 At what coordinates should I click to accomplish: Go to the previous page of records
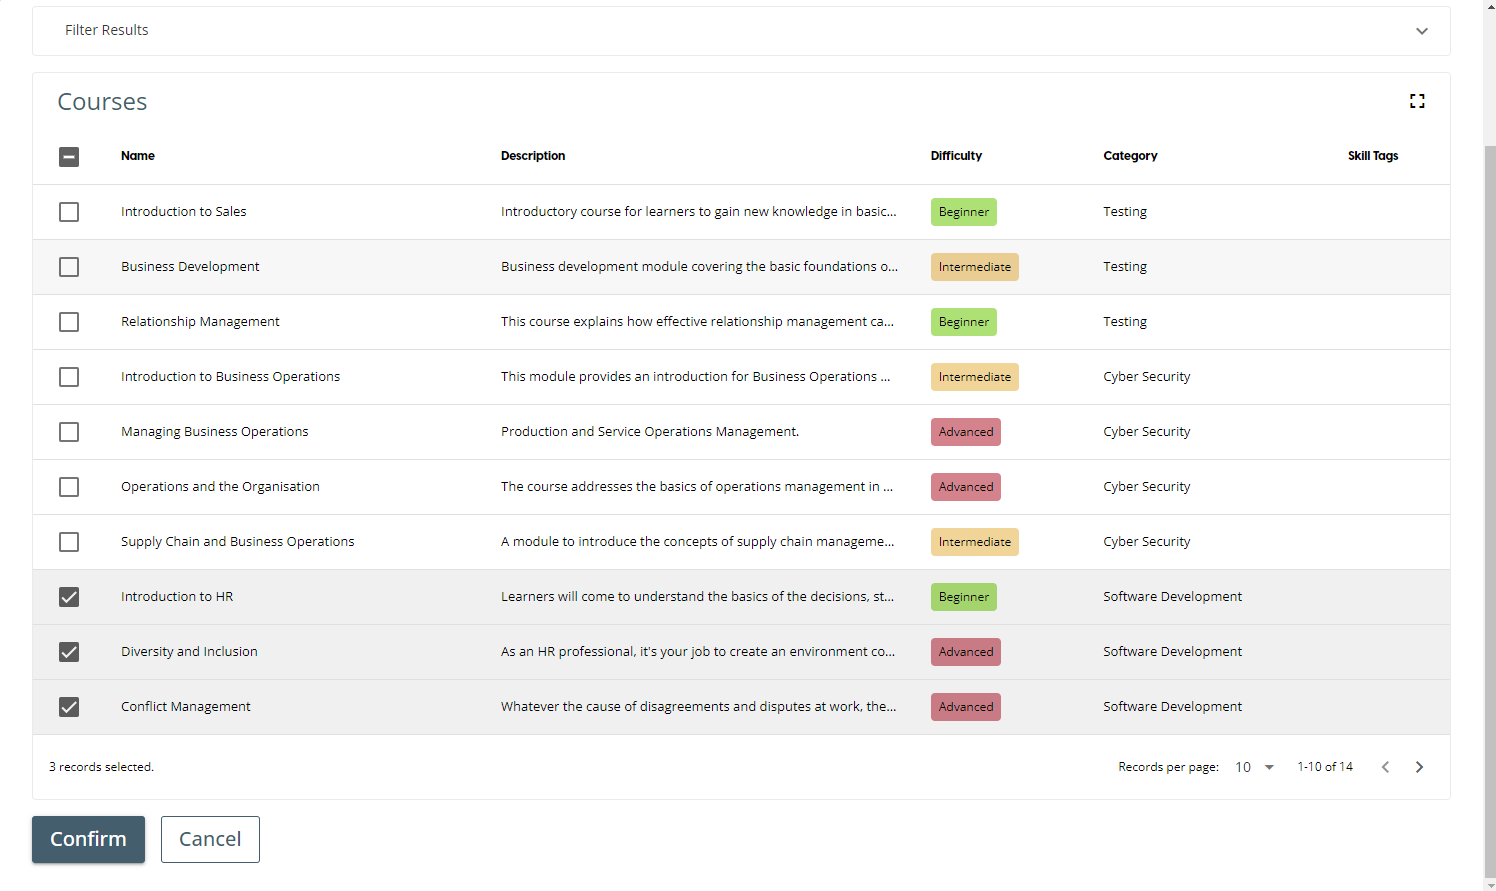(x=1385, y=767)
